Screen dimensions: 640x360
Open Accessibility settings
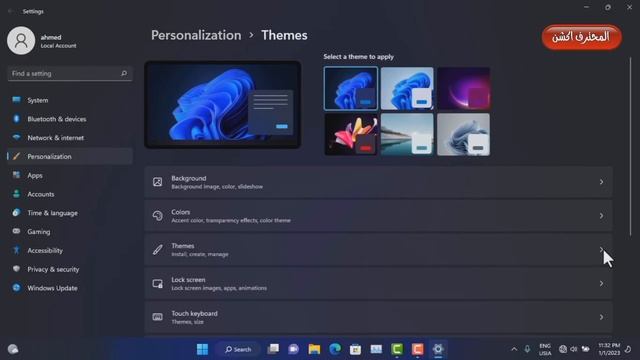(x=69, y=250)
